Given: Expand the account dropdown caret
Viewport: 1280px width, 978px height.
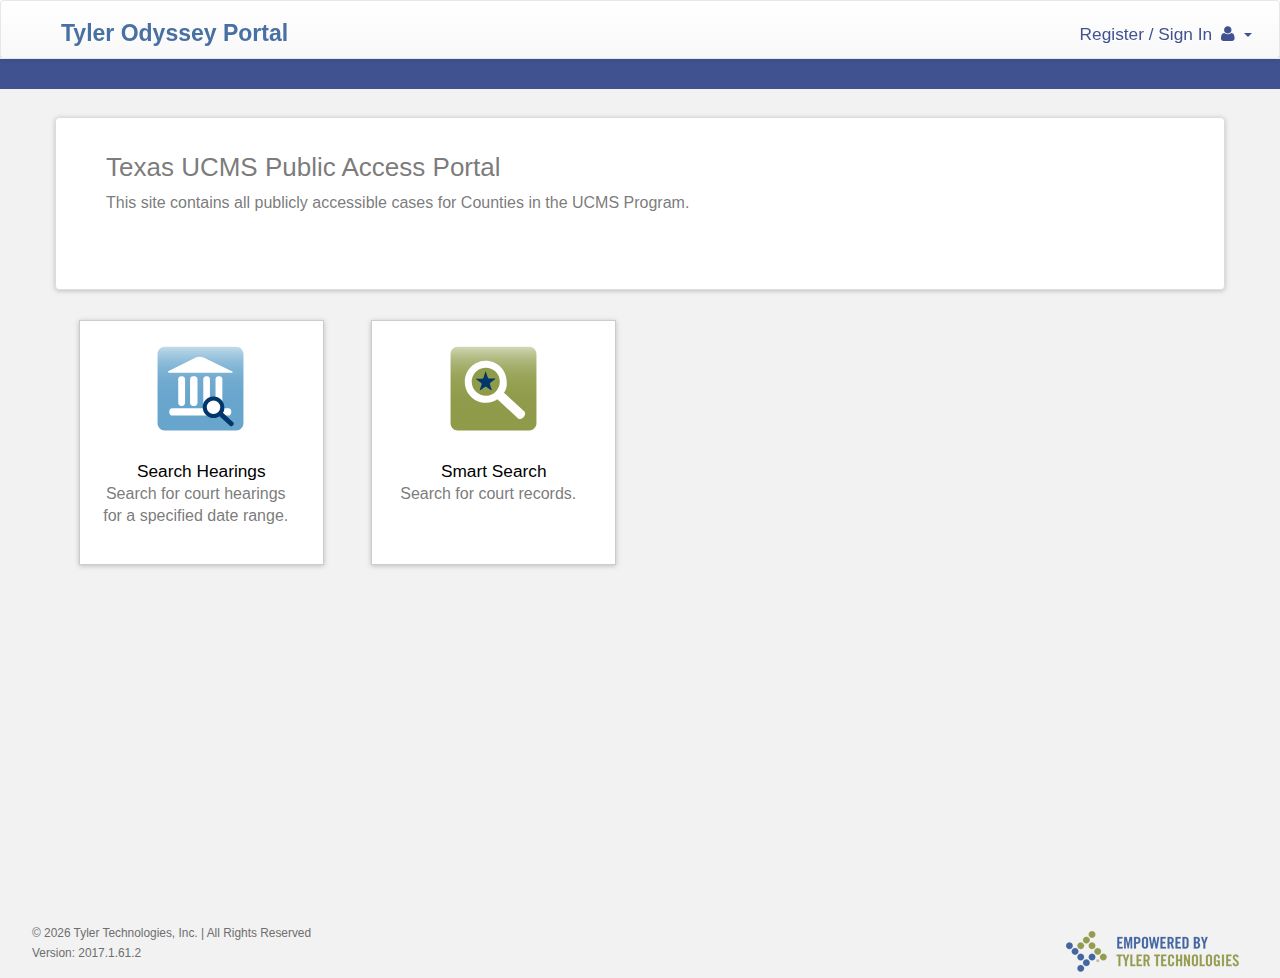Looking at the screenshot, I should coord(1248,35).
